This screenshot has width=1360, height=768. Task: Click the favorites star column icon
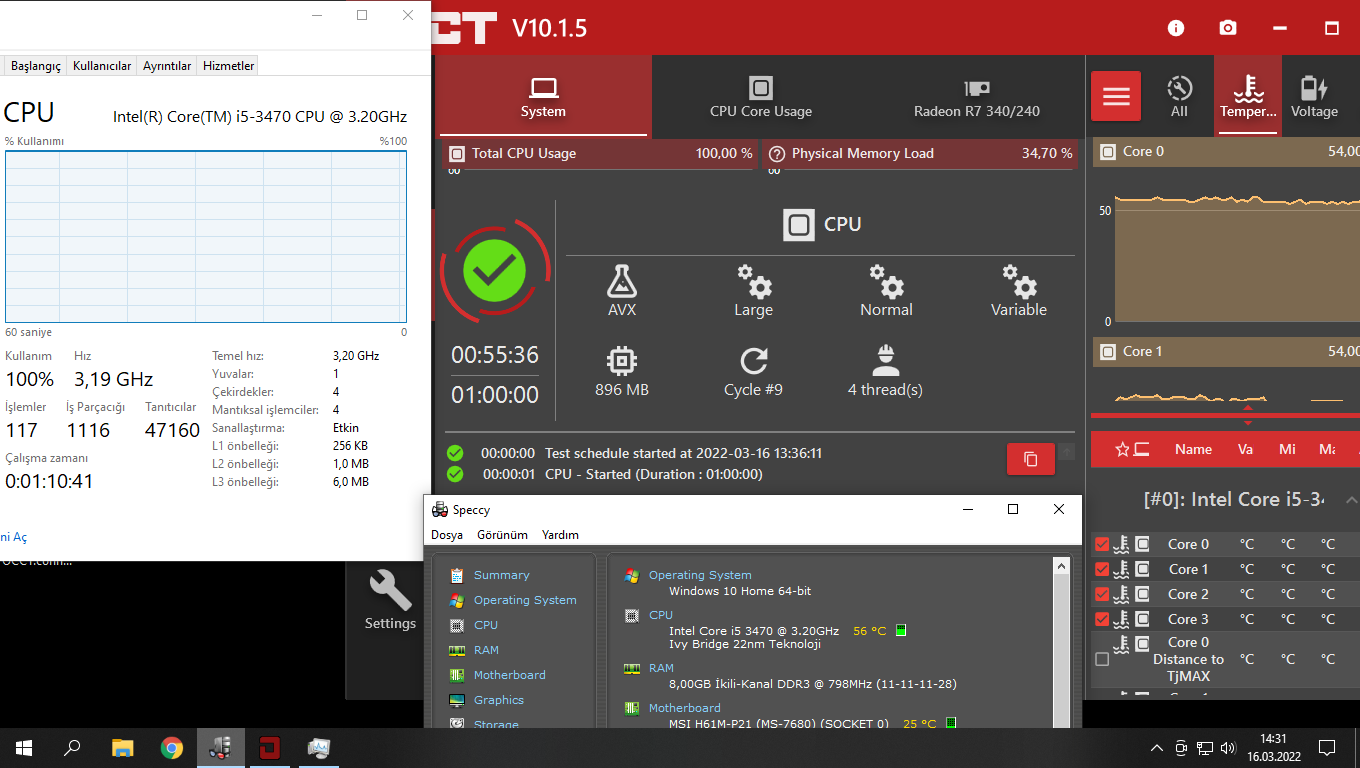click(x=1122, y=450)
